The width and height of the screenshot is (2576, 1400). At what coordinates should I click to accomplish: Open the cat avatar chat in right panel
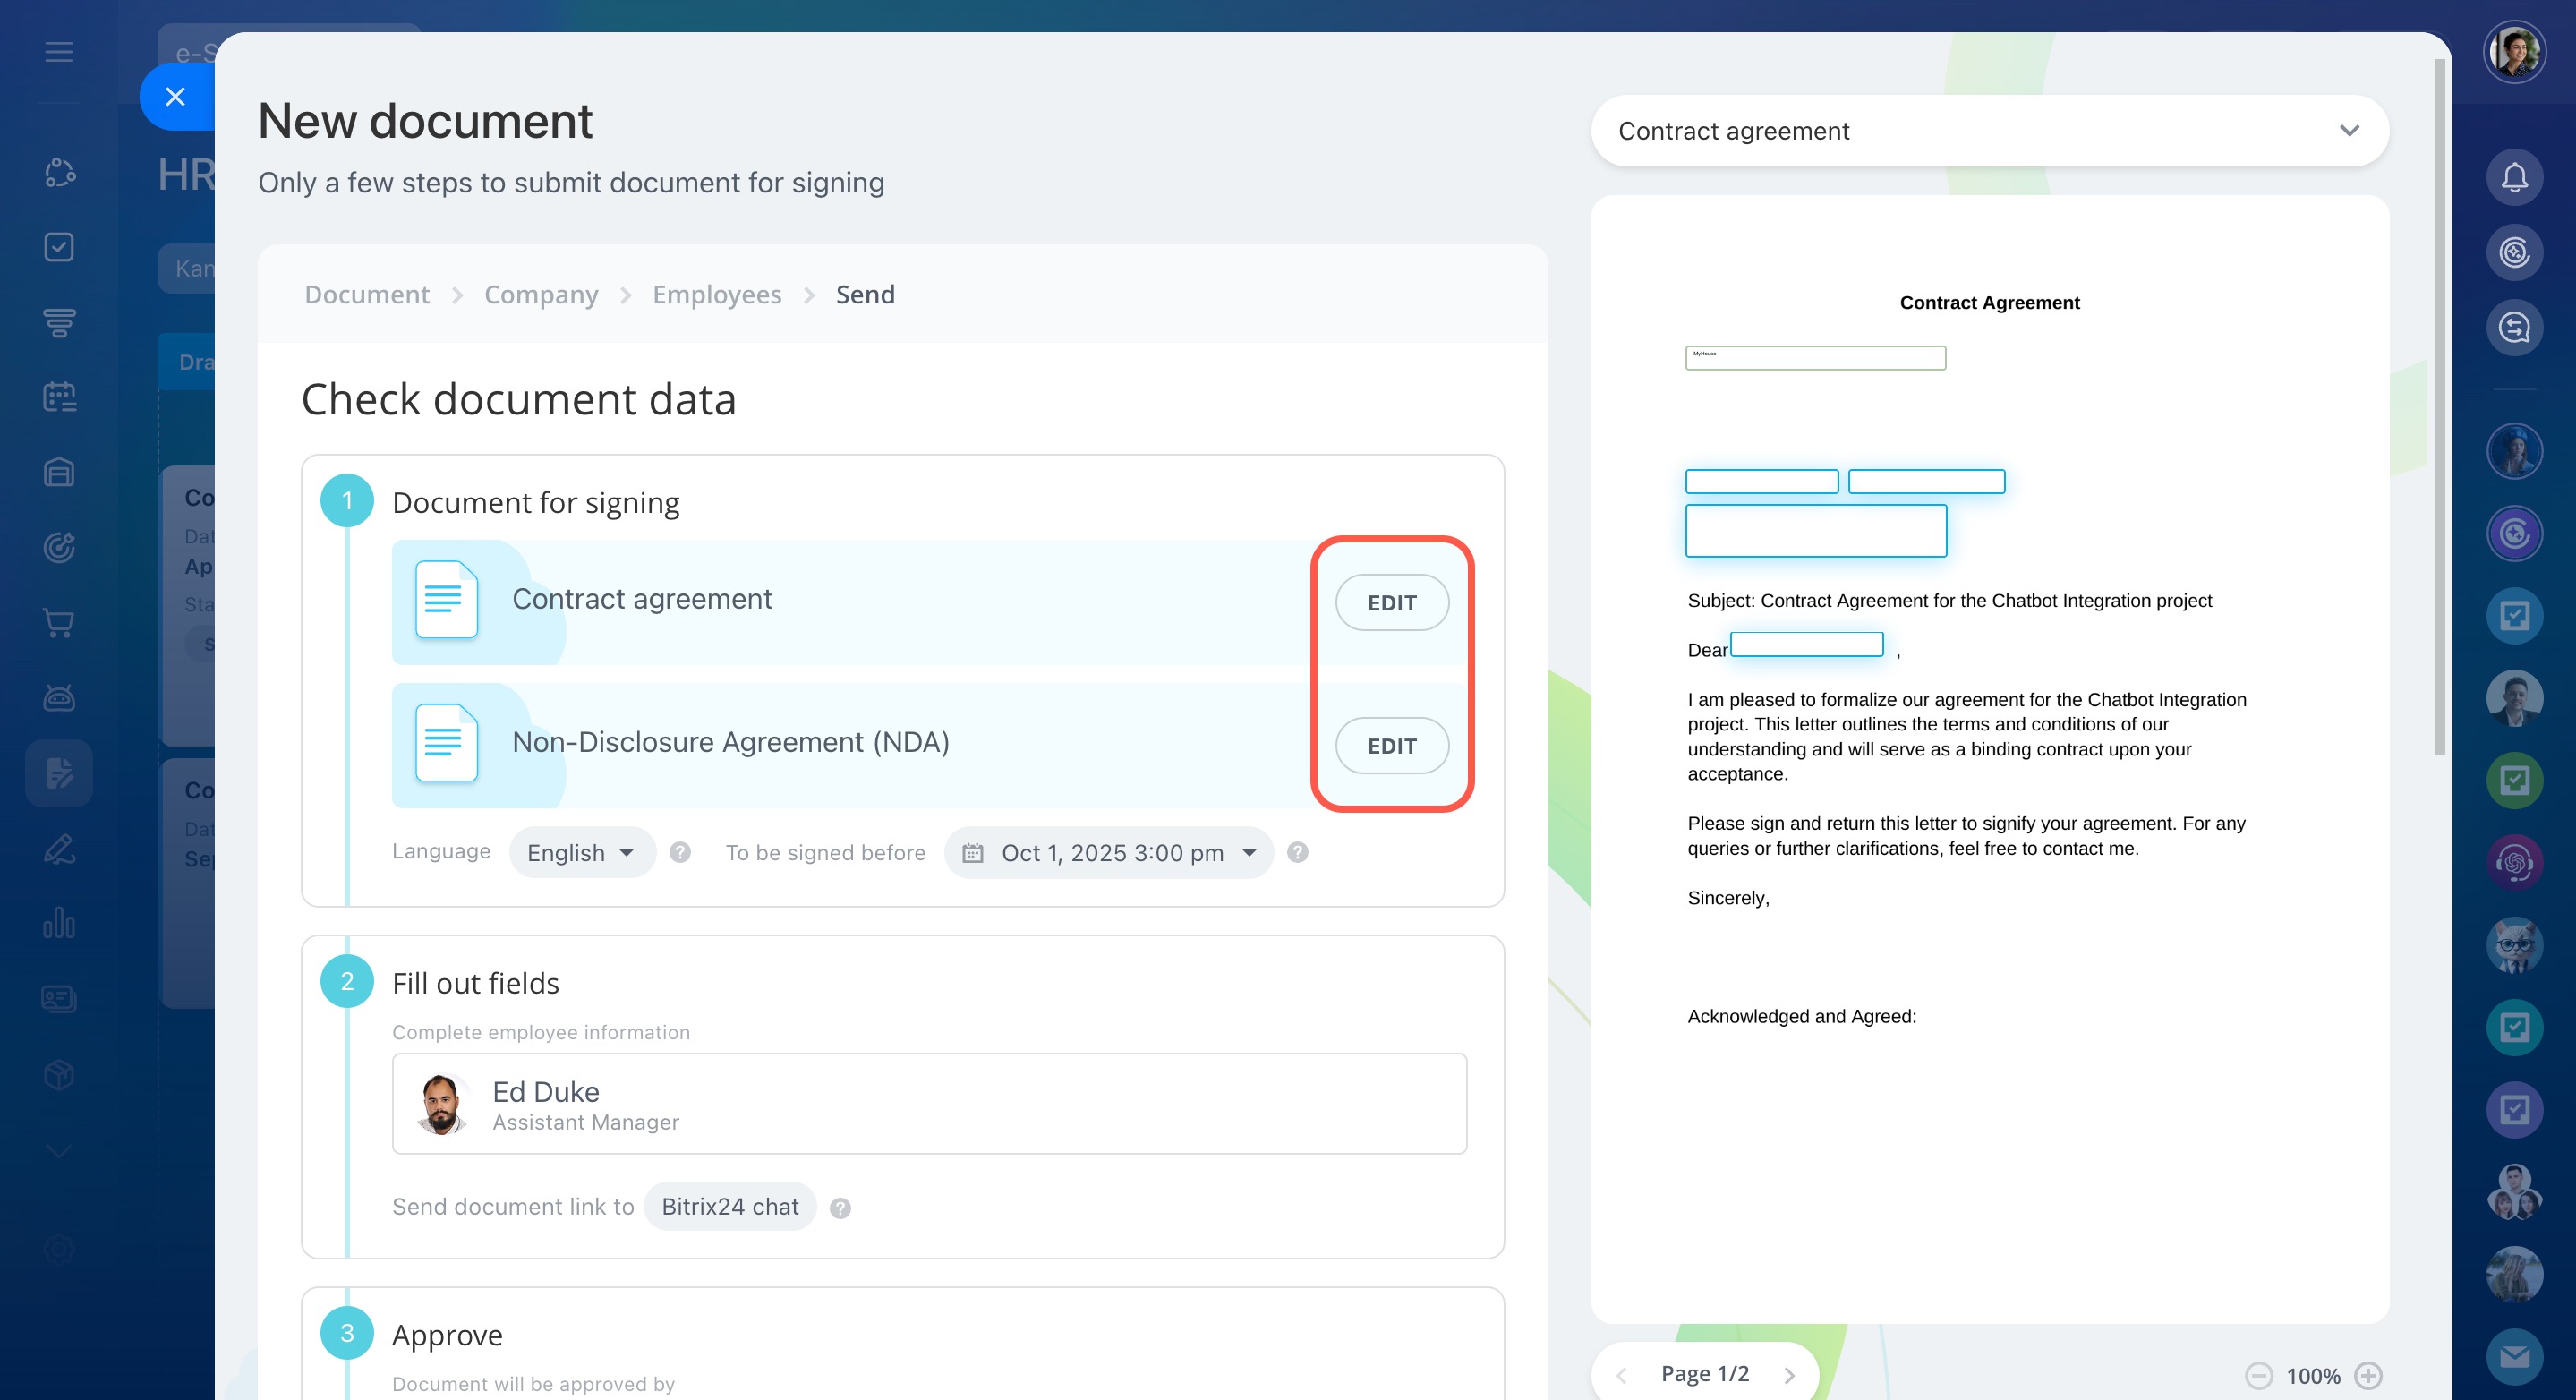click(2514, 945)
